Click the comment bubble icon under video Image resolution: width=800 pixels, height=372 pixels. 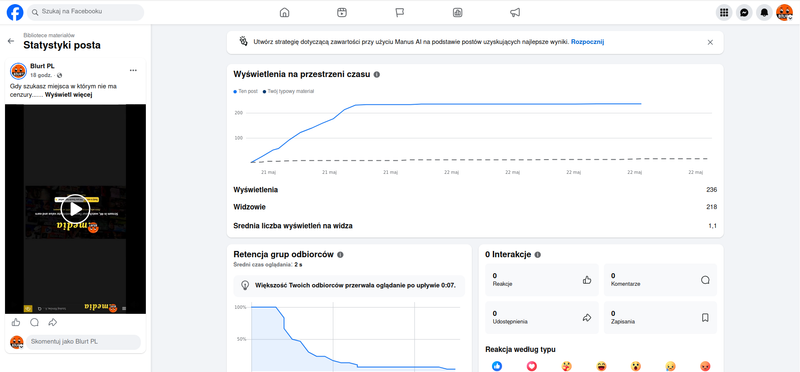[x=34, y=322]
